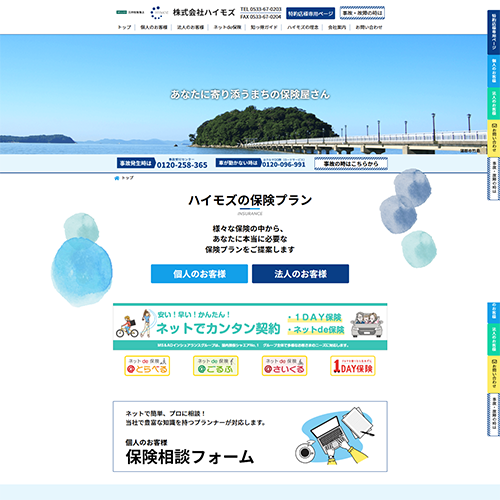Open 特約店様専用ページ button in the header

coord(310,13)
